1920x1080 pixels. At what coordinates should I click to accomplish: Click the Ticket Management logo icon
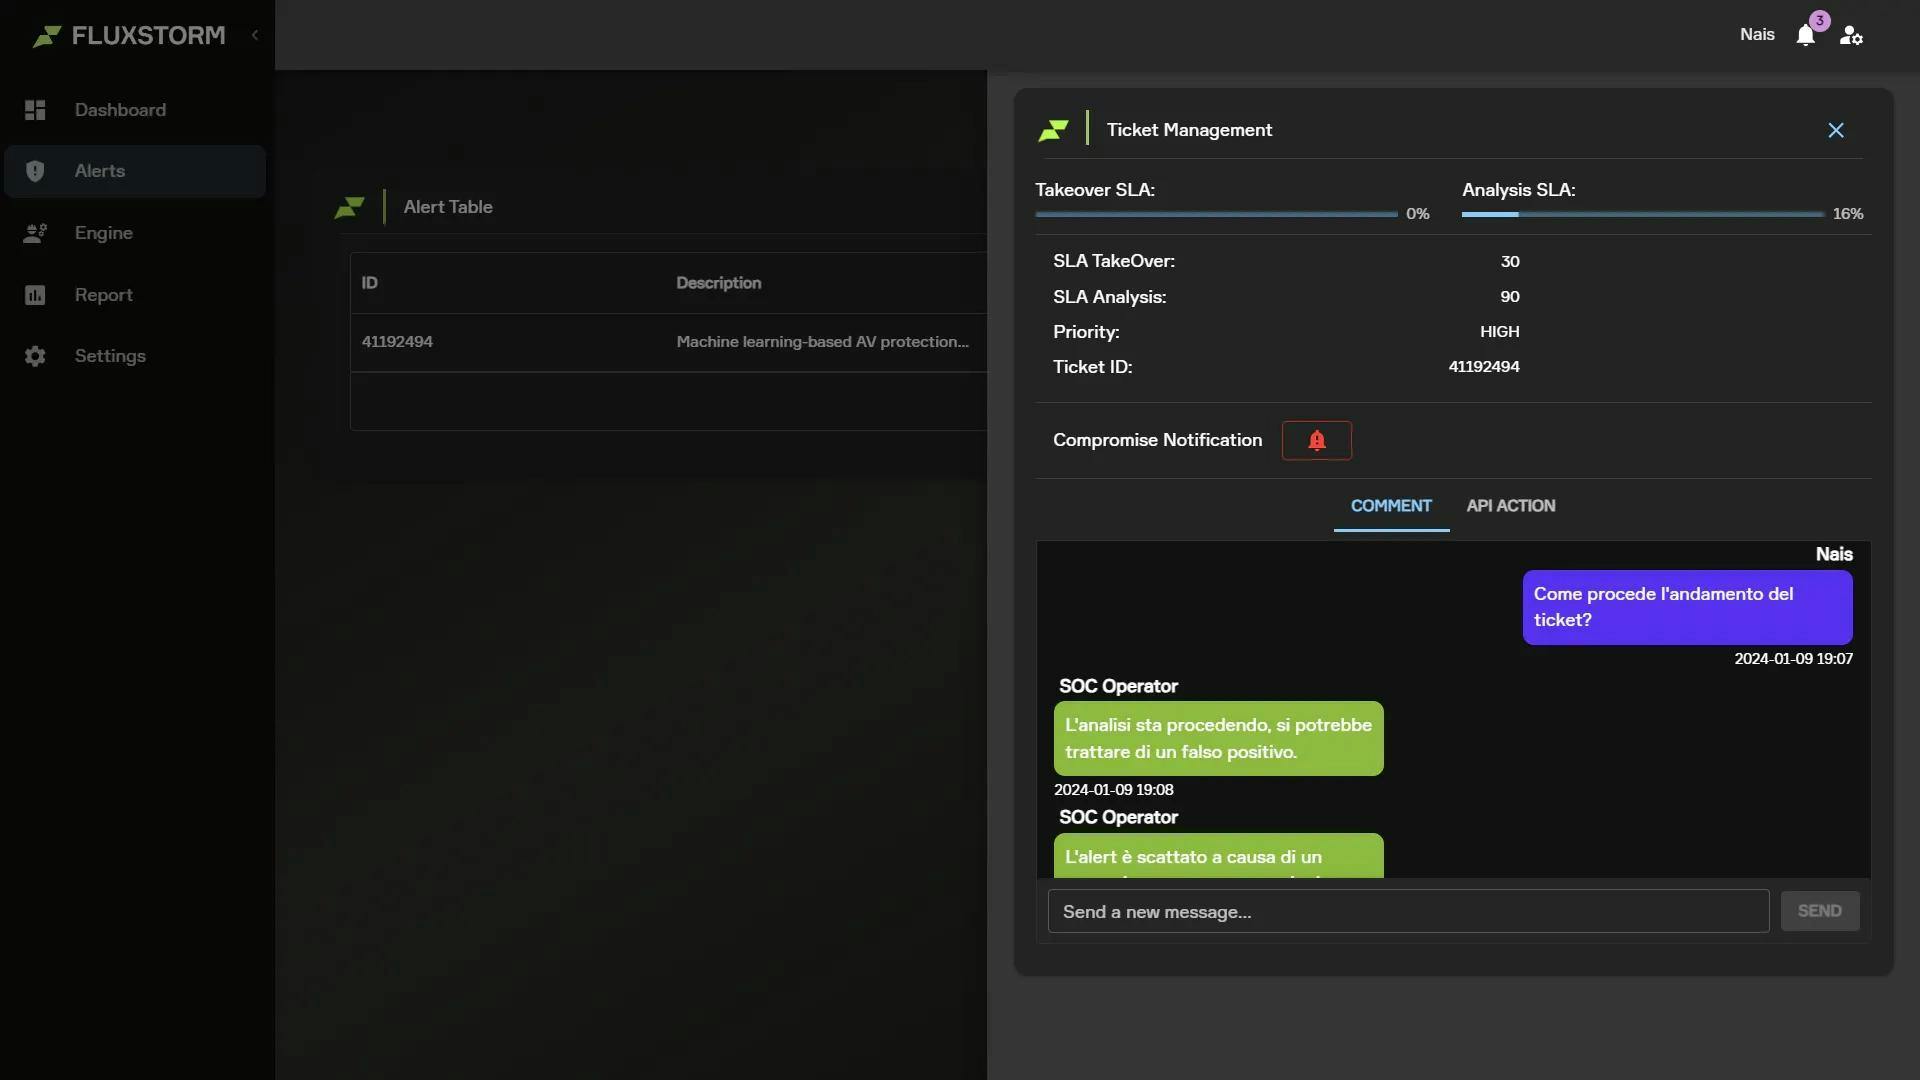pyautogui.click(x=1053, y=130)
